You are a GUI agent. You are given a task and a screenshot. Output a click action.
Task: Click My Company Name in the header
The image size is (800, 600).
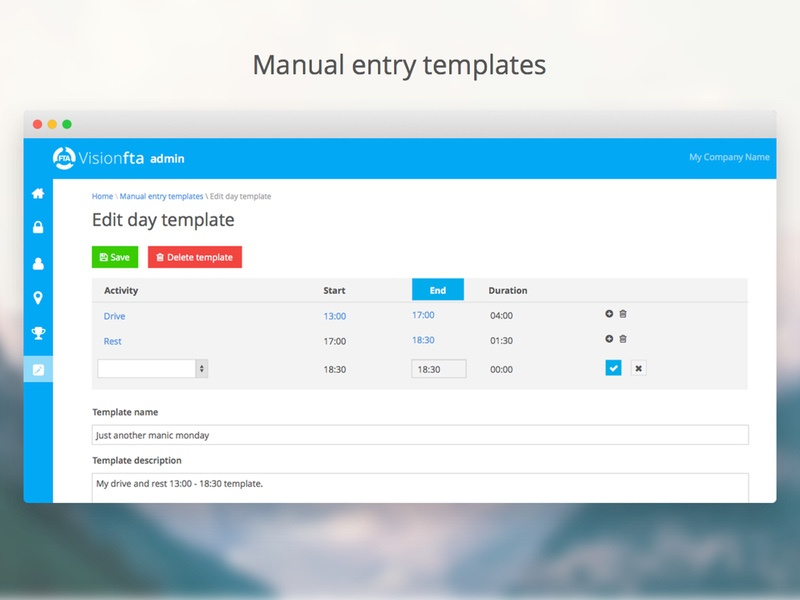pyautogui.click(x=727, y=157)
